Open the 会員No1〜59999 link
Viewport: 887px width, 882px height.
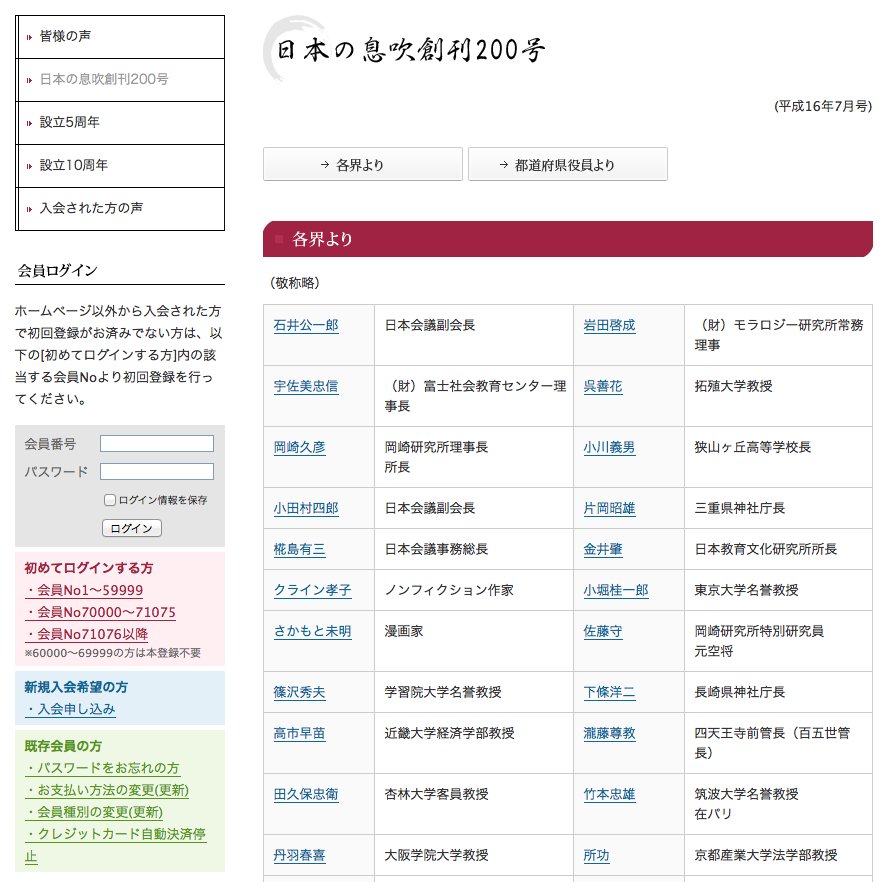point(84,591)
